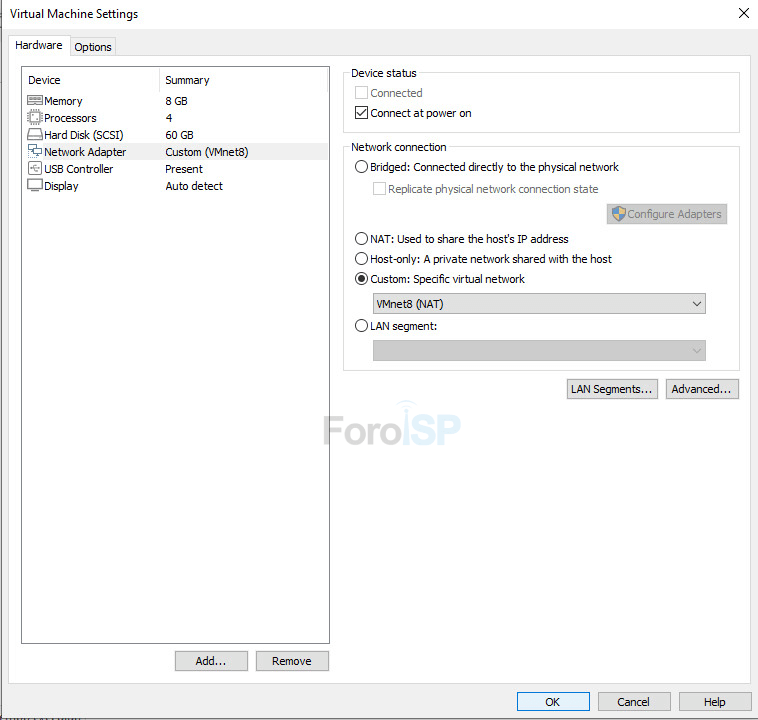Open the LAN Segments... dialog
The image size is (758, 720).
pyautogui.click(x=612, y=389)
